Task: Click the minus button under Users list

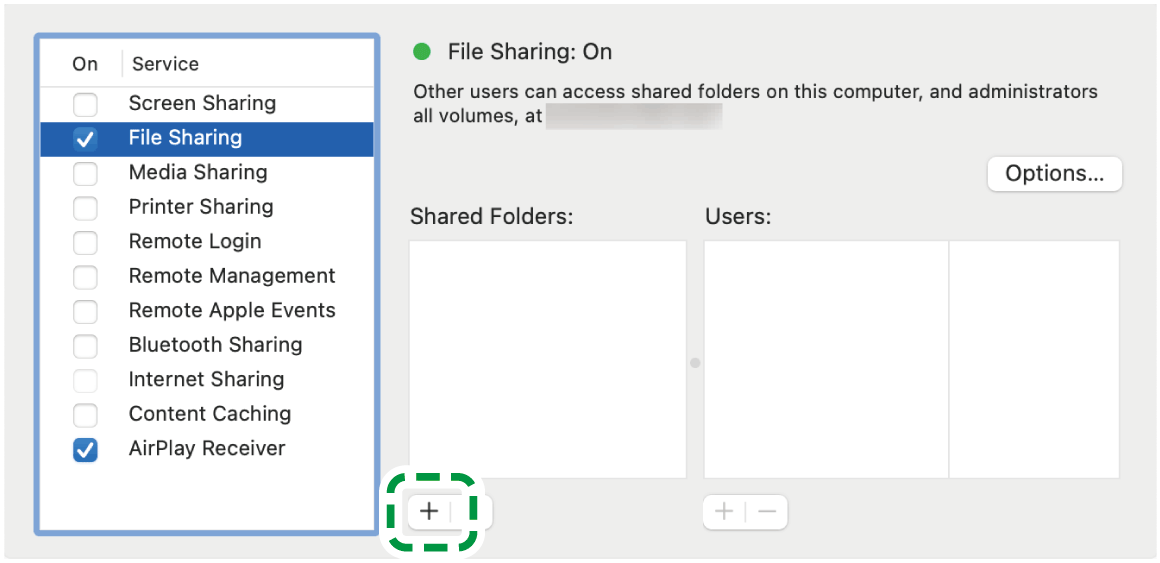Action: [x=767, y=512]
